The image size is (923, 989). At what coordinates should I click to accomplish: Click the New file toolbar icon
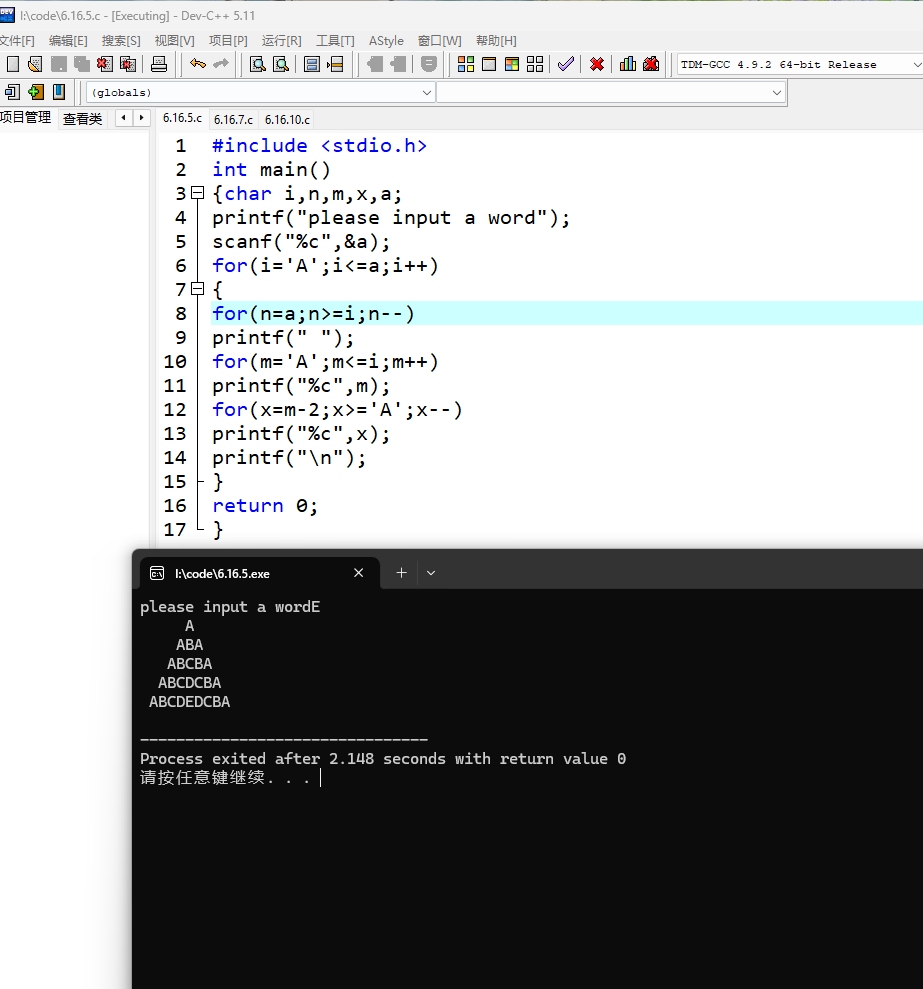pos(13,64)
